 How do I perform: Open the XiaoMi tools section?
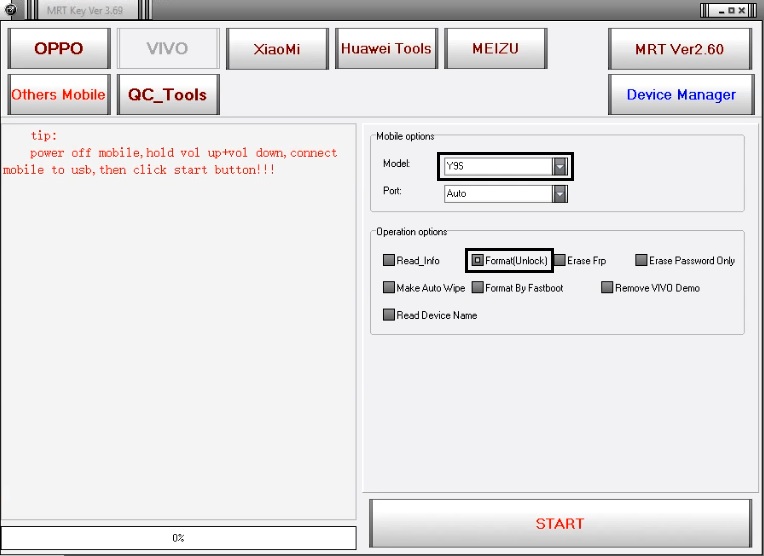coord(277,48)
